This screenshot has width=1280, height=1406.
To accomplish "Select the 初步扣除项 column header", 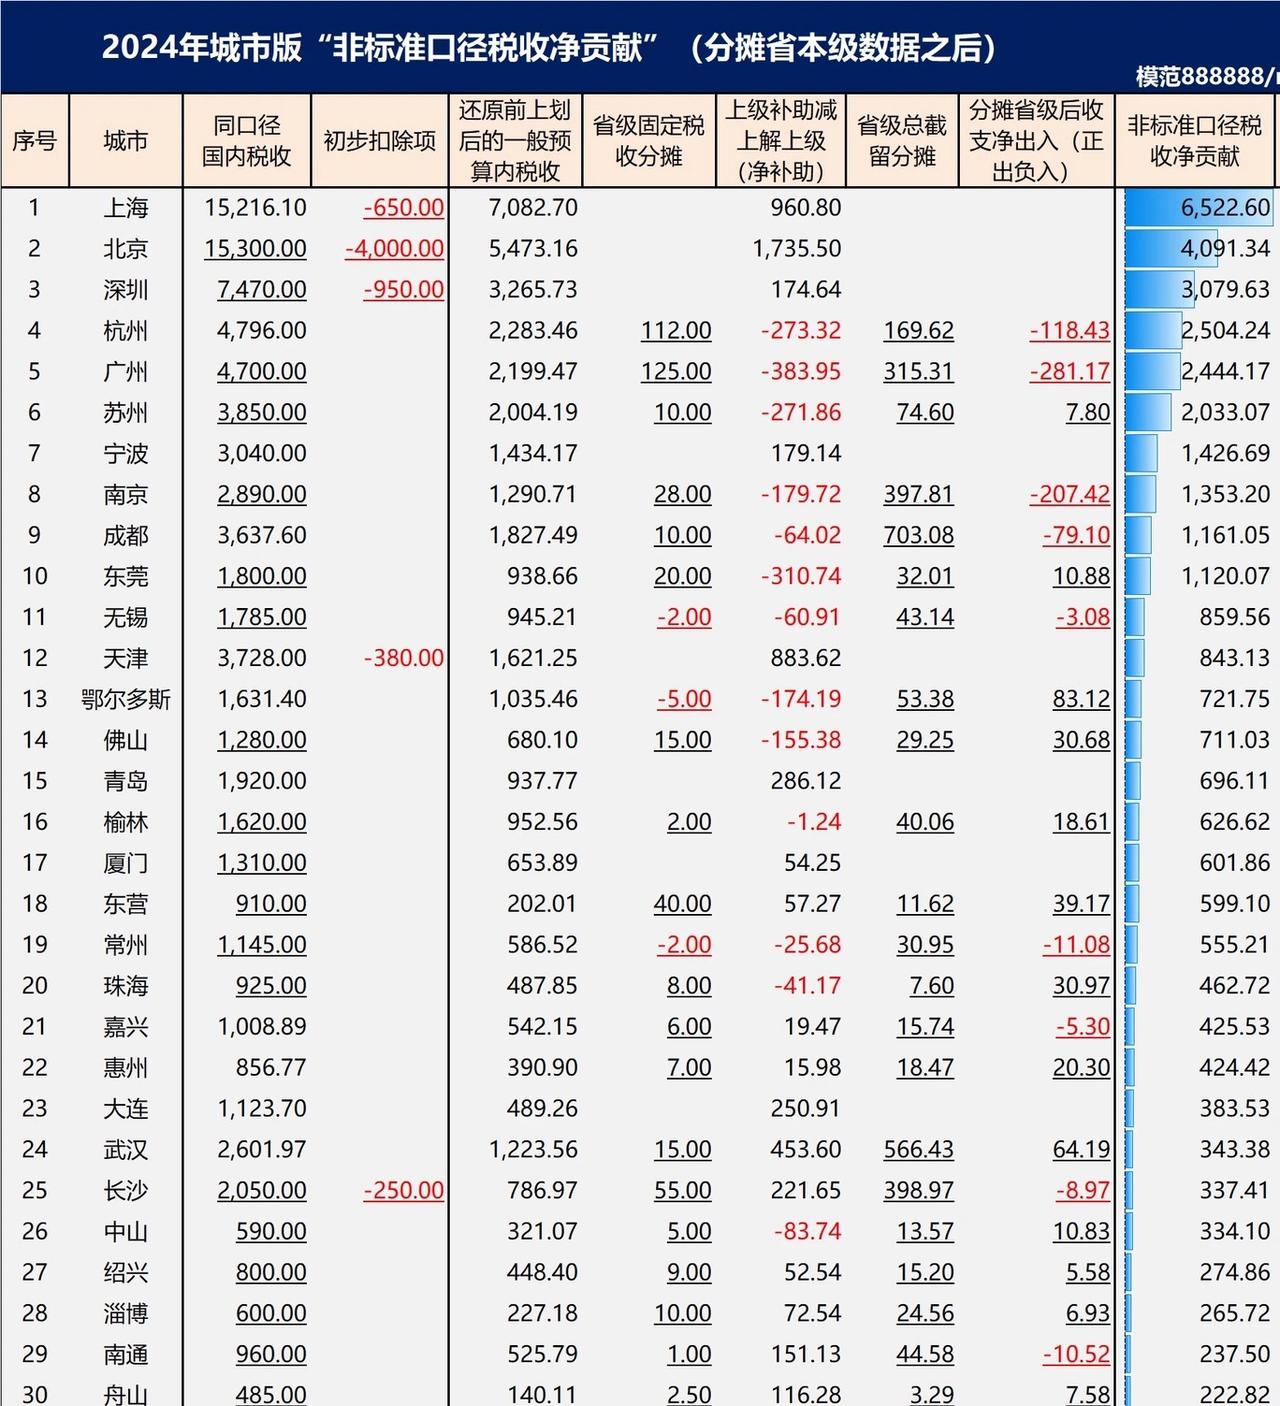I will [x=379, y=141].
